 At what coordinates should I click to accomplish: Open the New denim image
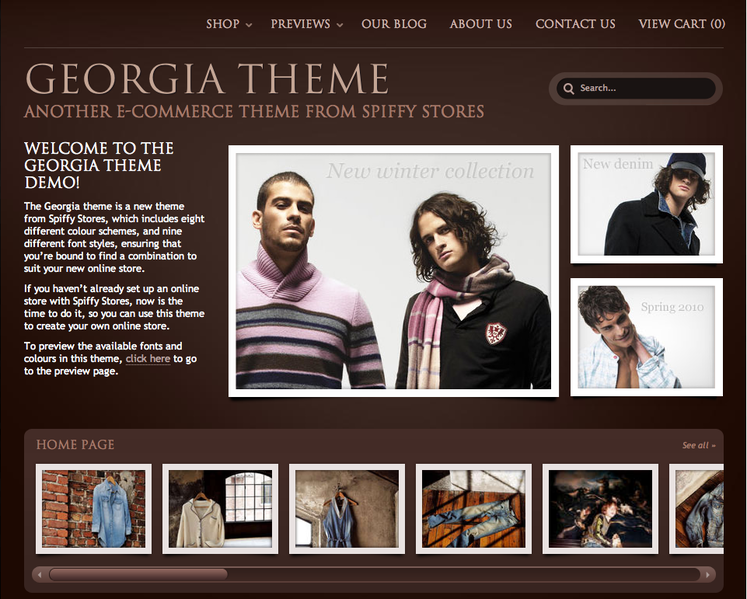click(x=646, y=204)
